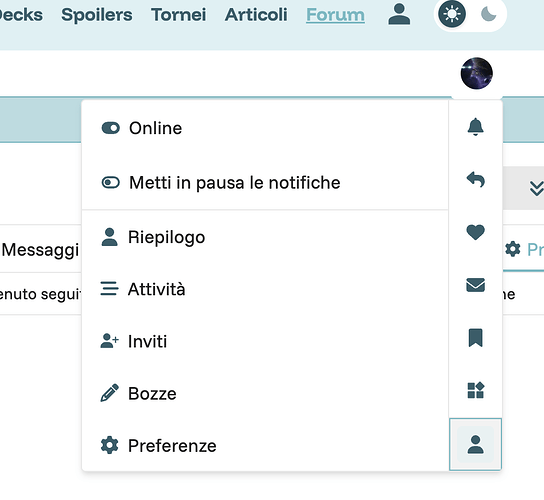Open the messages envelope tab

tap(475, 285)
